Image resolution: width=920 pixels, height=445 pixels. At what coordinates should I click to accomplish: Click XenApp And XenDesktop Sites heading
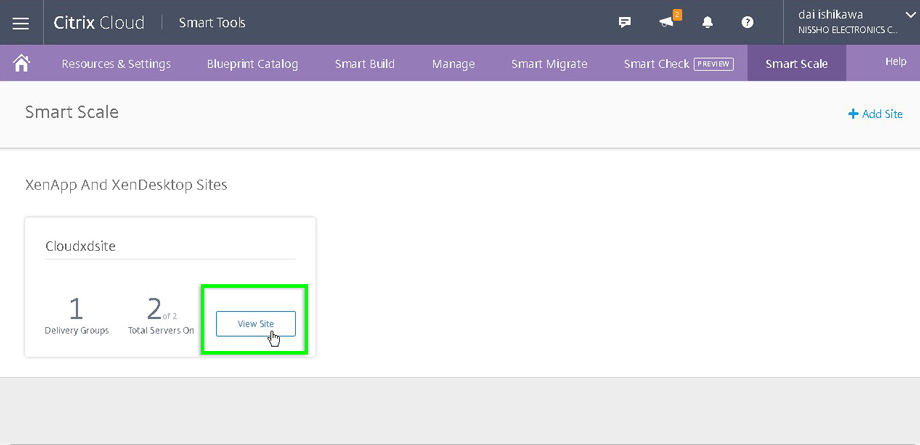(x=126, y=186)
